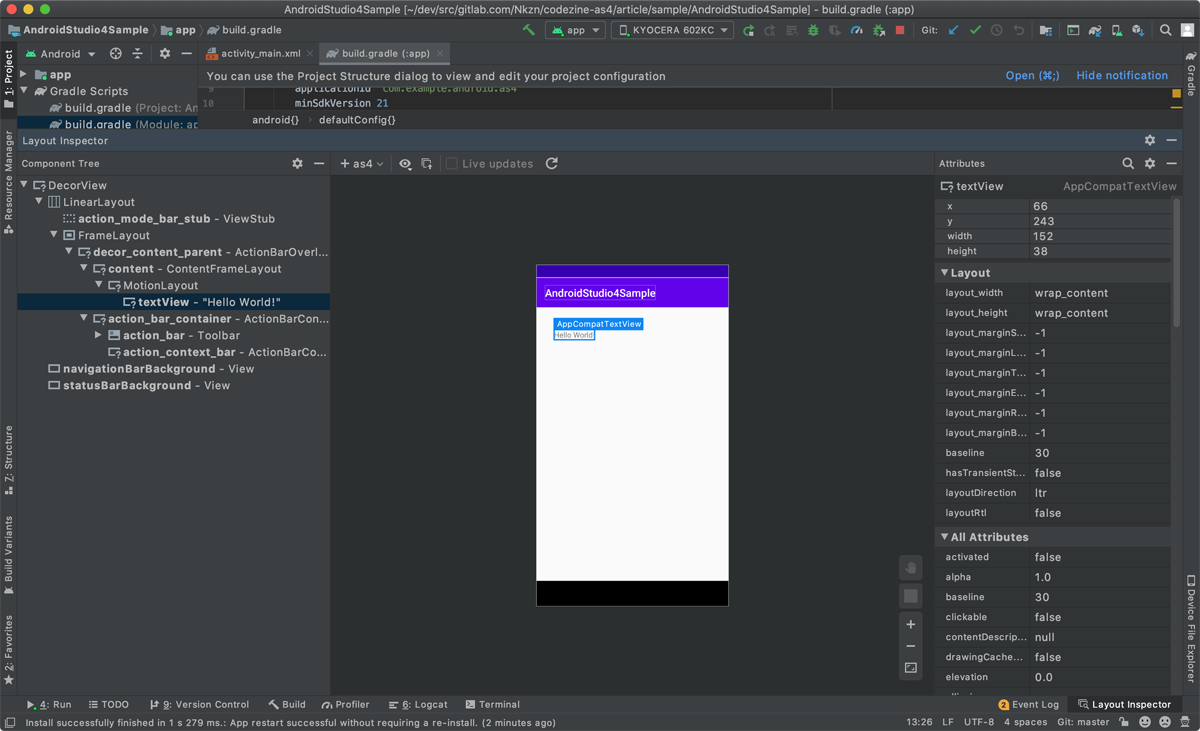Launch the Profile app gauge icon
1200x731 pixels.
[x=857, y=30]
